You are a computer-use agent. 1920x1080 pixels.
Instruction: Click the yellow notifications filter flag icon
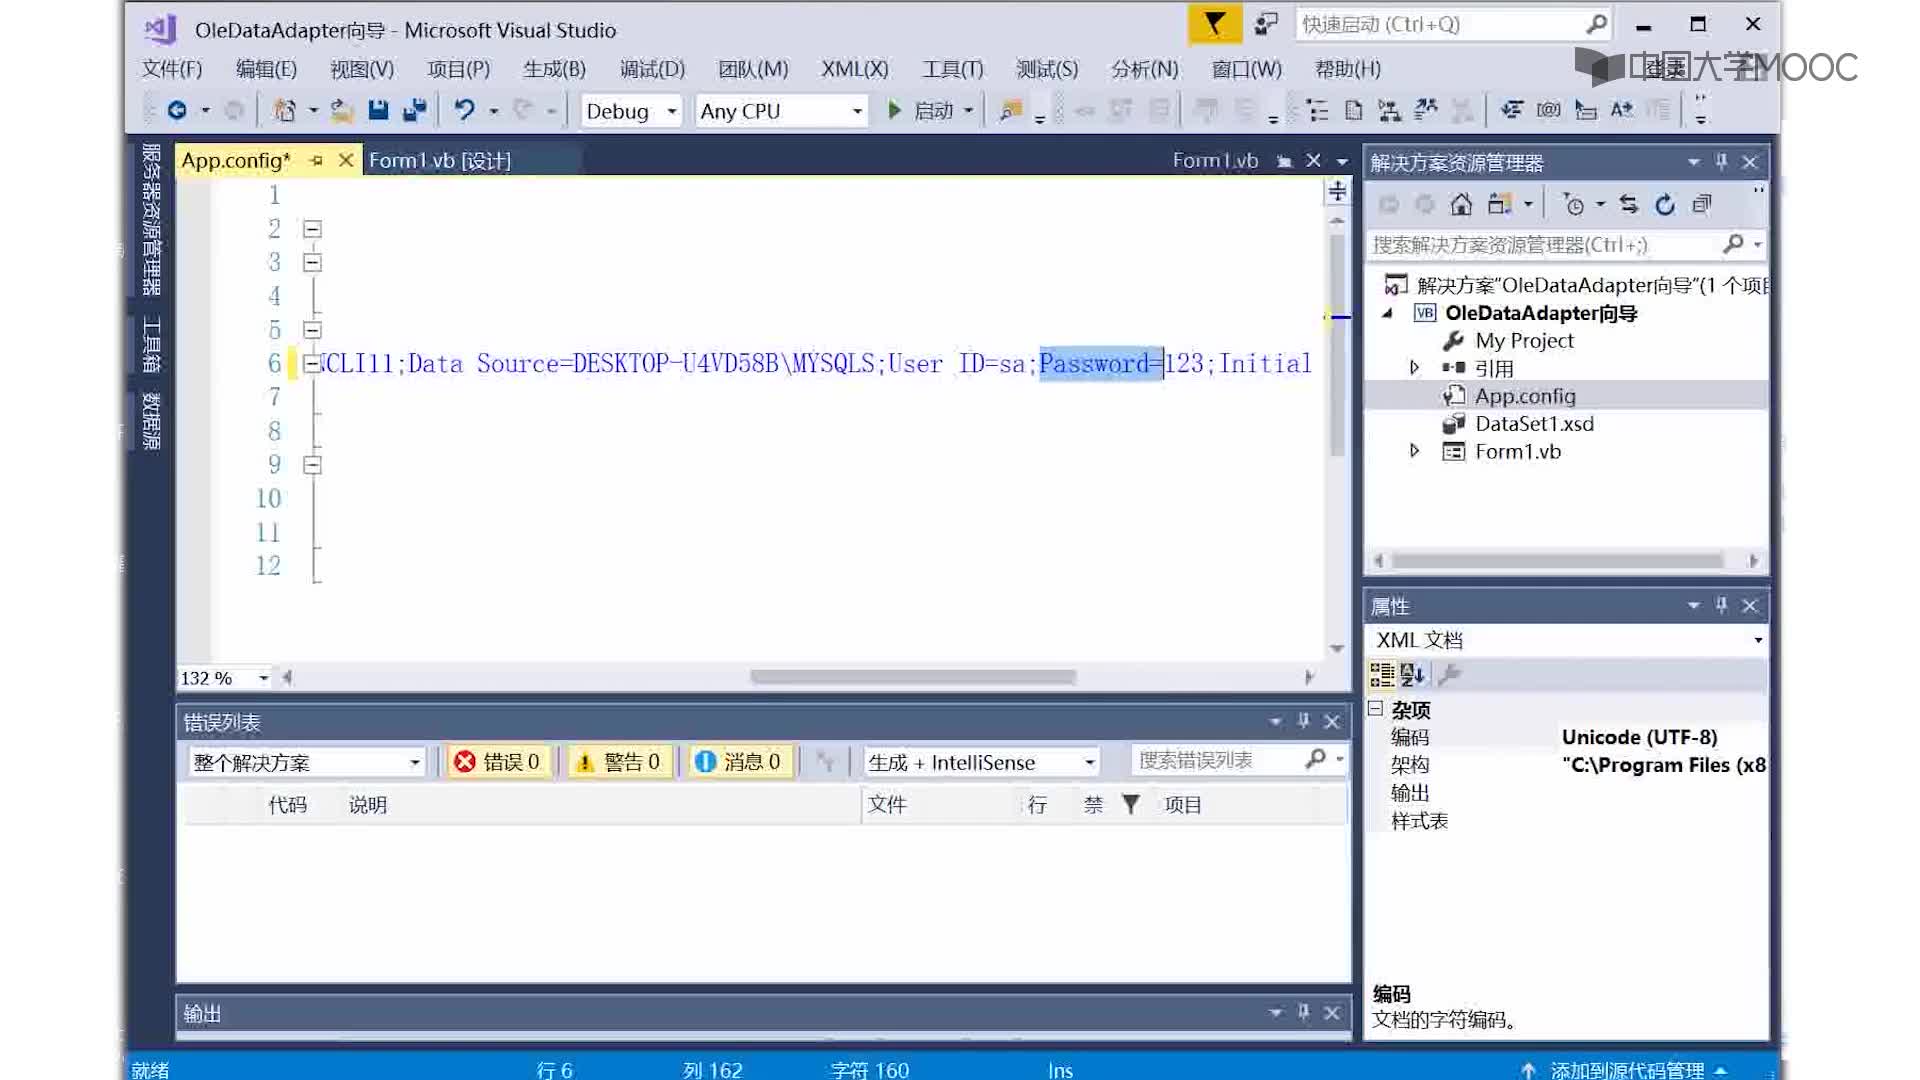[x=1214, y=24]
